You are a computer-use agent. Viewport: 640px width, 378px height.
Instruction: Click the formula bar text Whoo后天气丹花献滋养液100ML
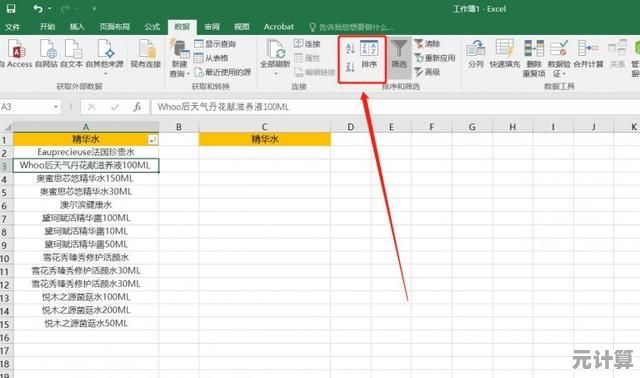tap(223, 107)
